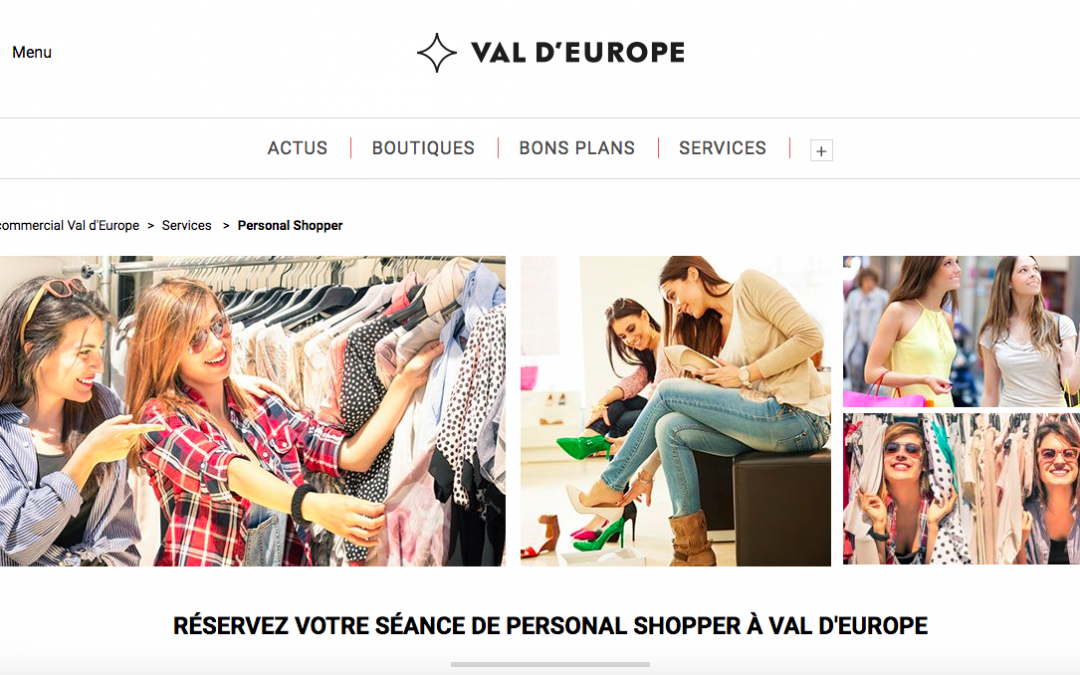Select BONS PLANS in the navigation bar

(577, 148)
